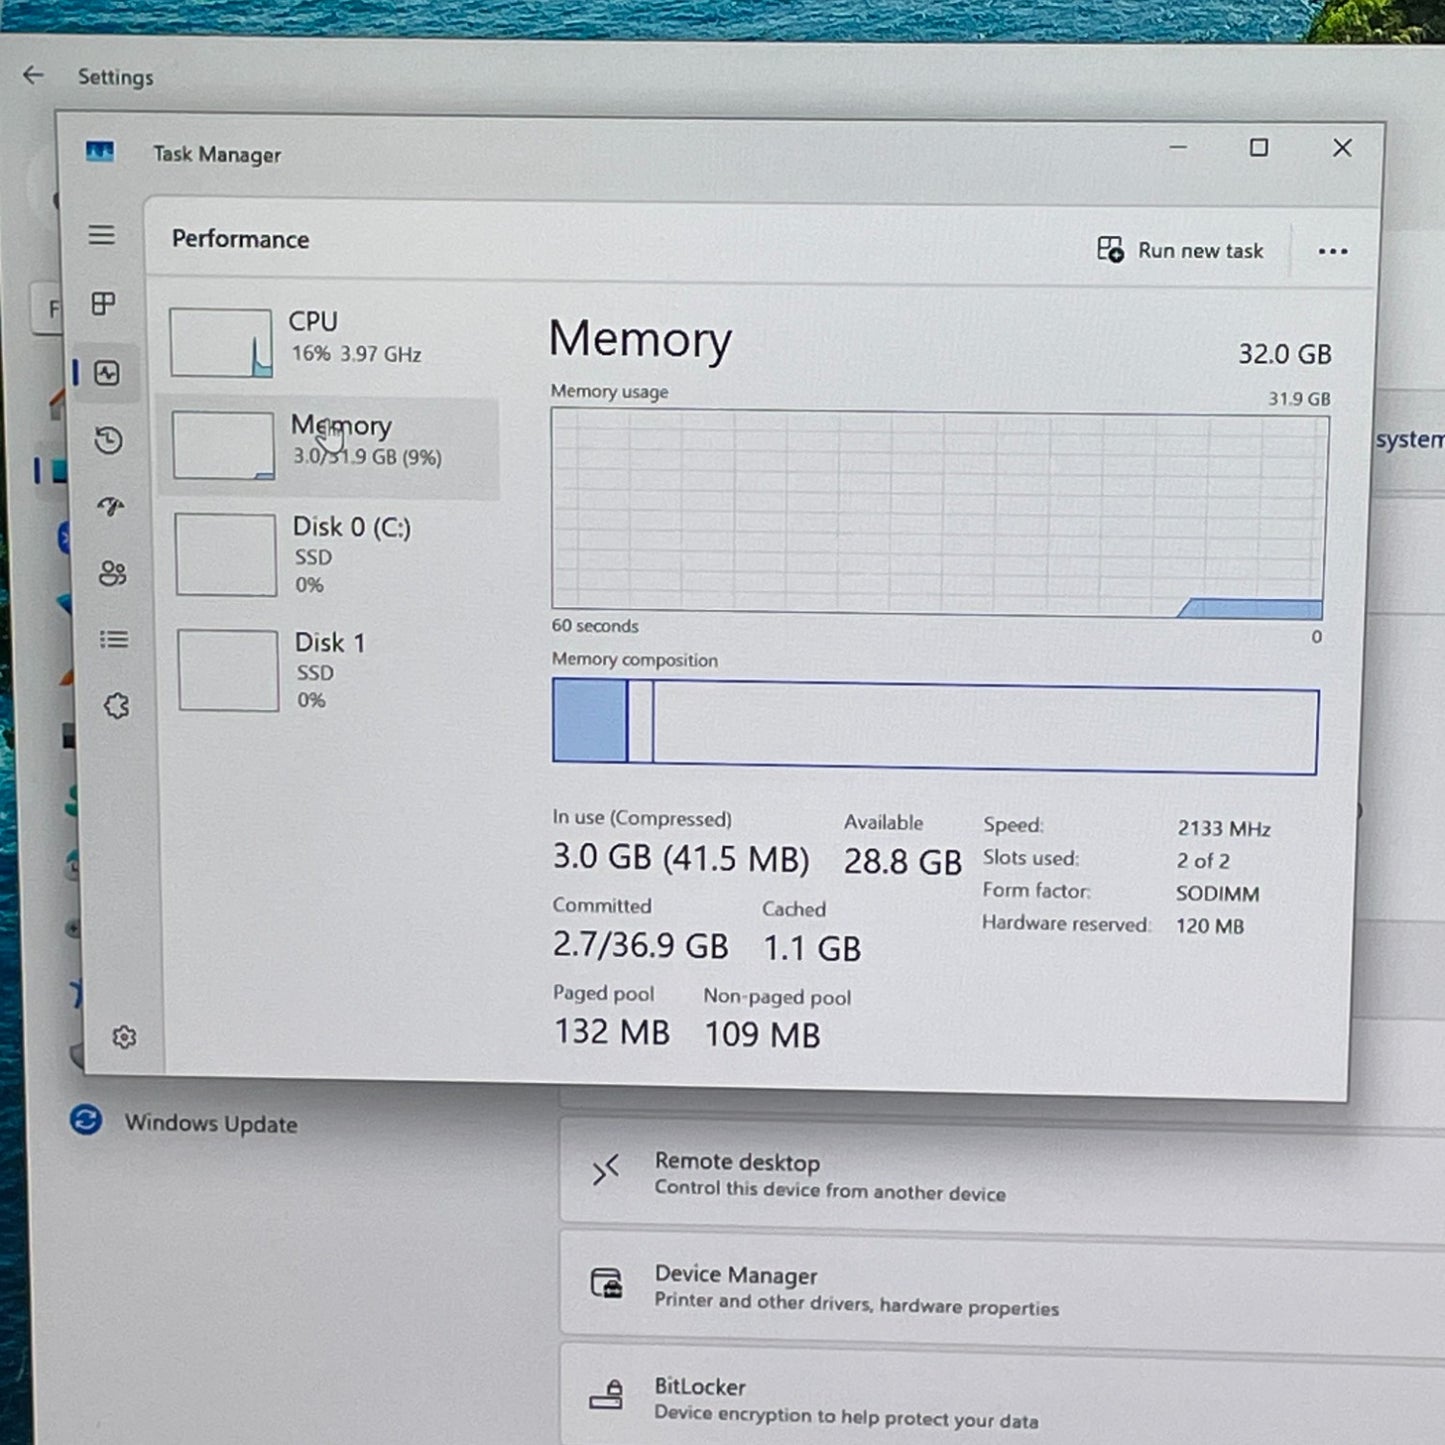
Task: Open Task Manager settings gear icon
Action: pos(124,1037)
